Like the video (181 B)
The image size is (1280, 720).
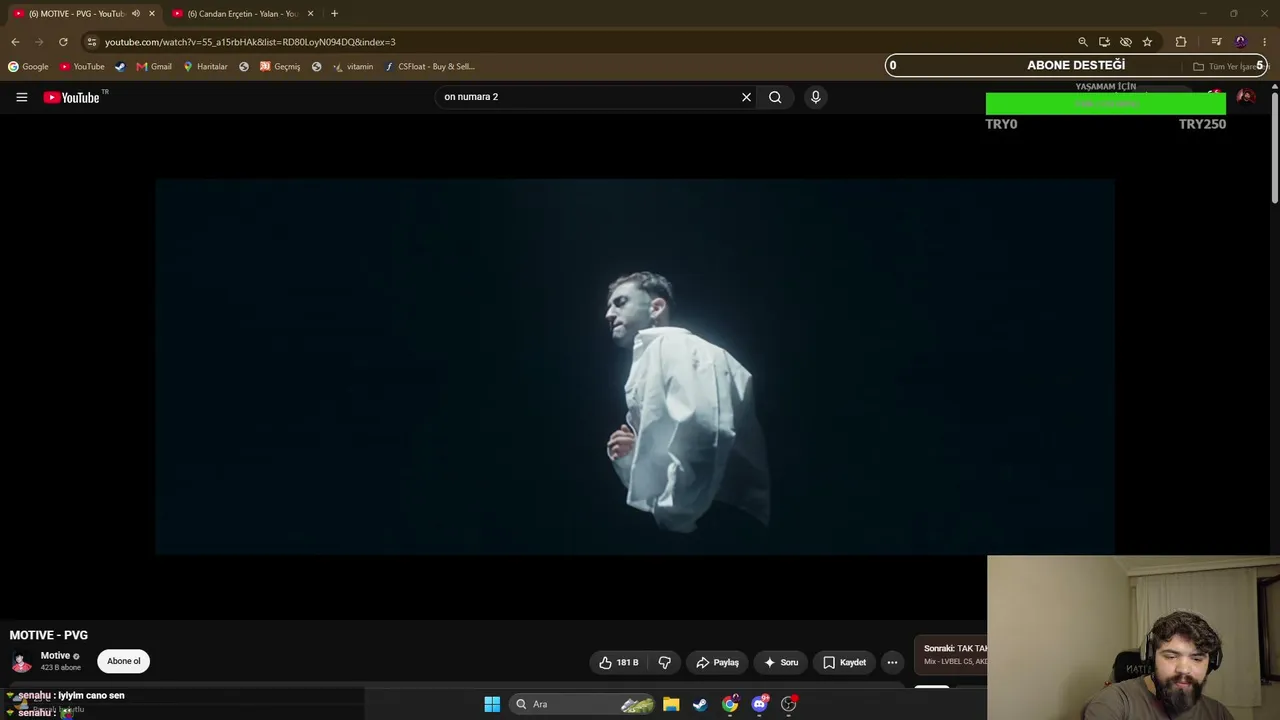coord(619,662)
